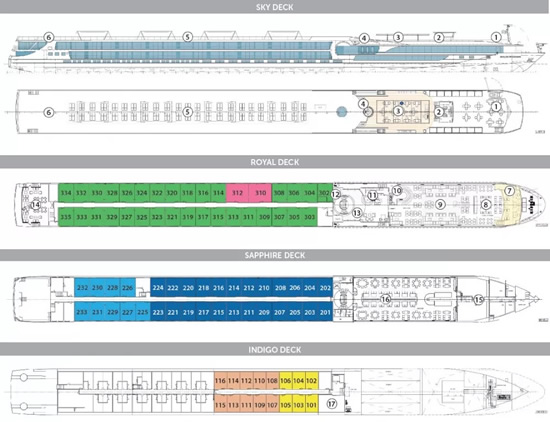Select dark blue cabin 209
Screen dimensions: 550x422
pos(264,312)
